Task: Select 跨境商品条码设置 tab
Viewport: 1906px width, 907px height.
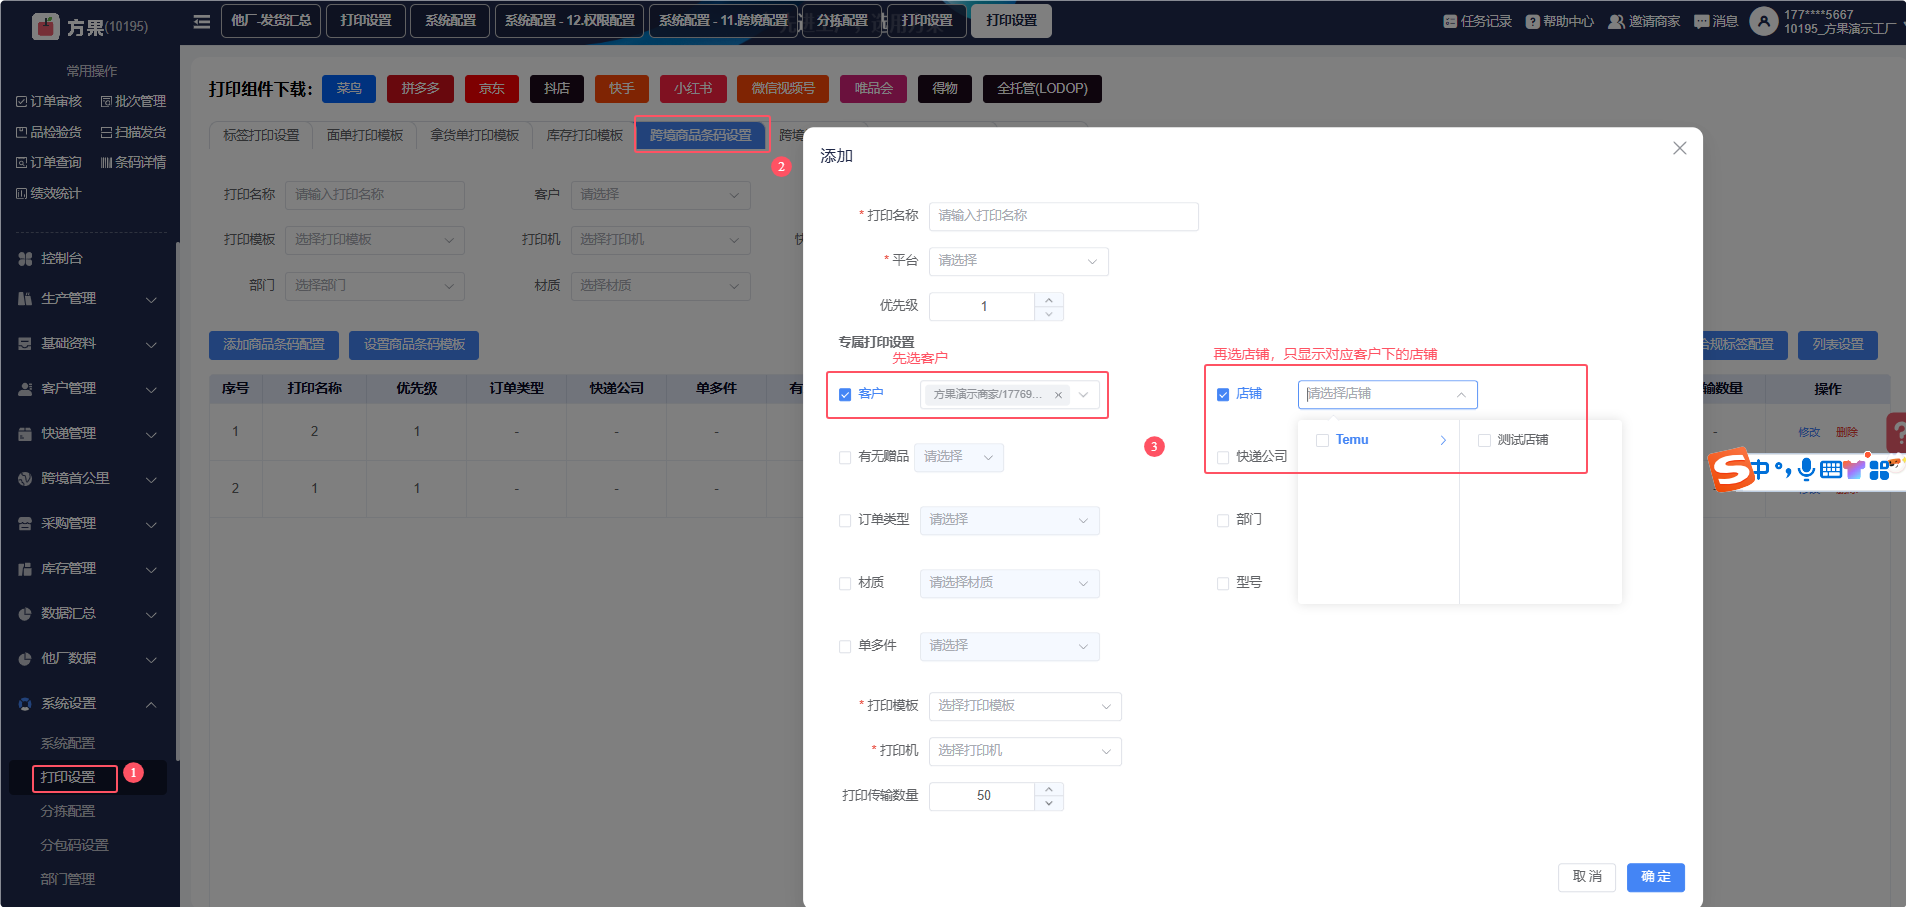Action: (x=701, y=135)
